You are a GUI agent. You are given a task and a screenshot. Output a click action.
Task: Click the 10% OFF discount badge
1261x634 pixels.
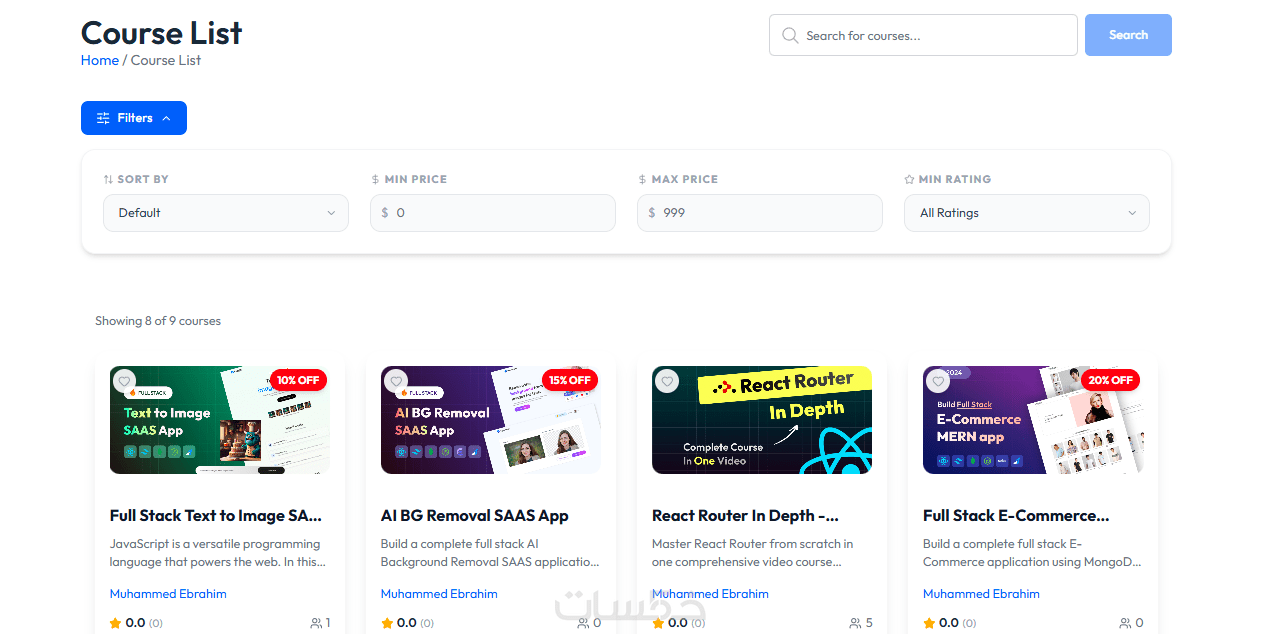click(298, 380)
